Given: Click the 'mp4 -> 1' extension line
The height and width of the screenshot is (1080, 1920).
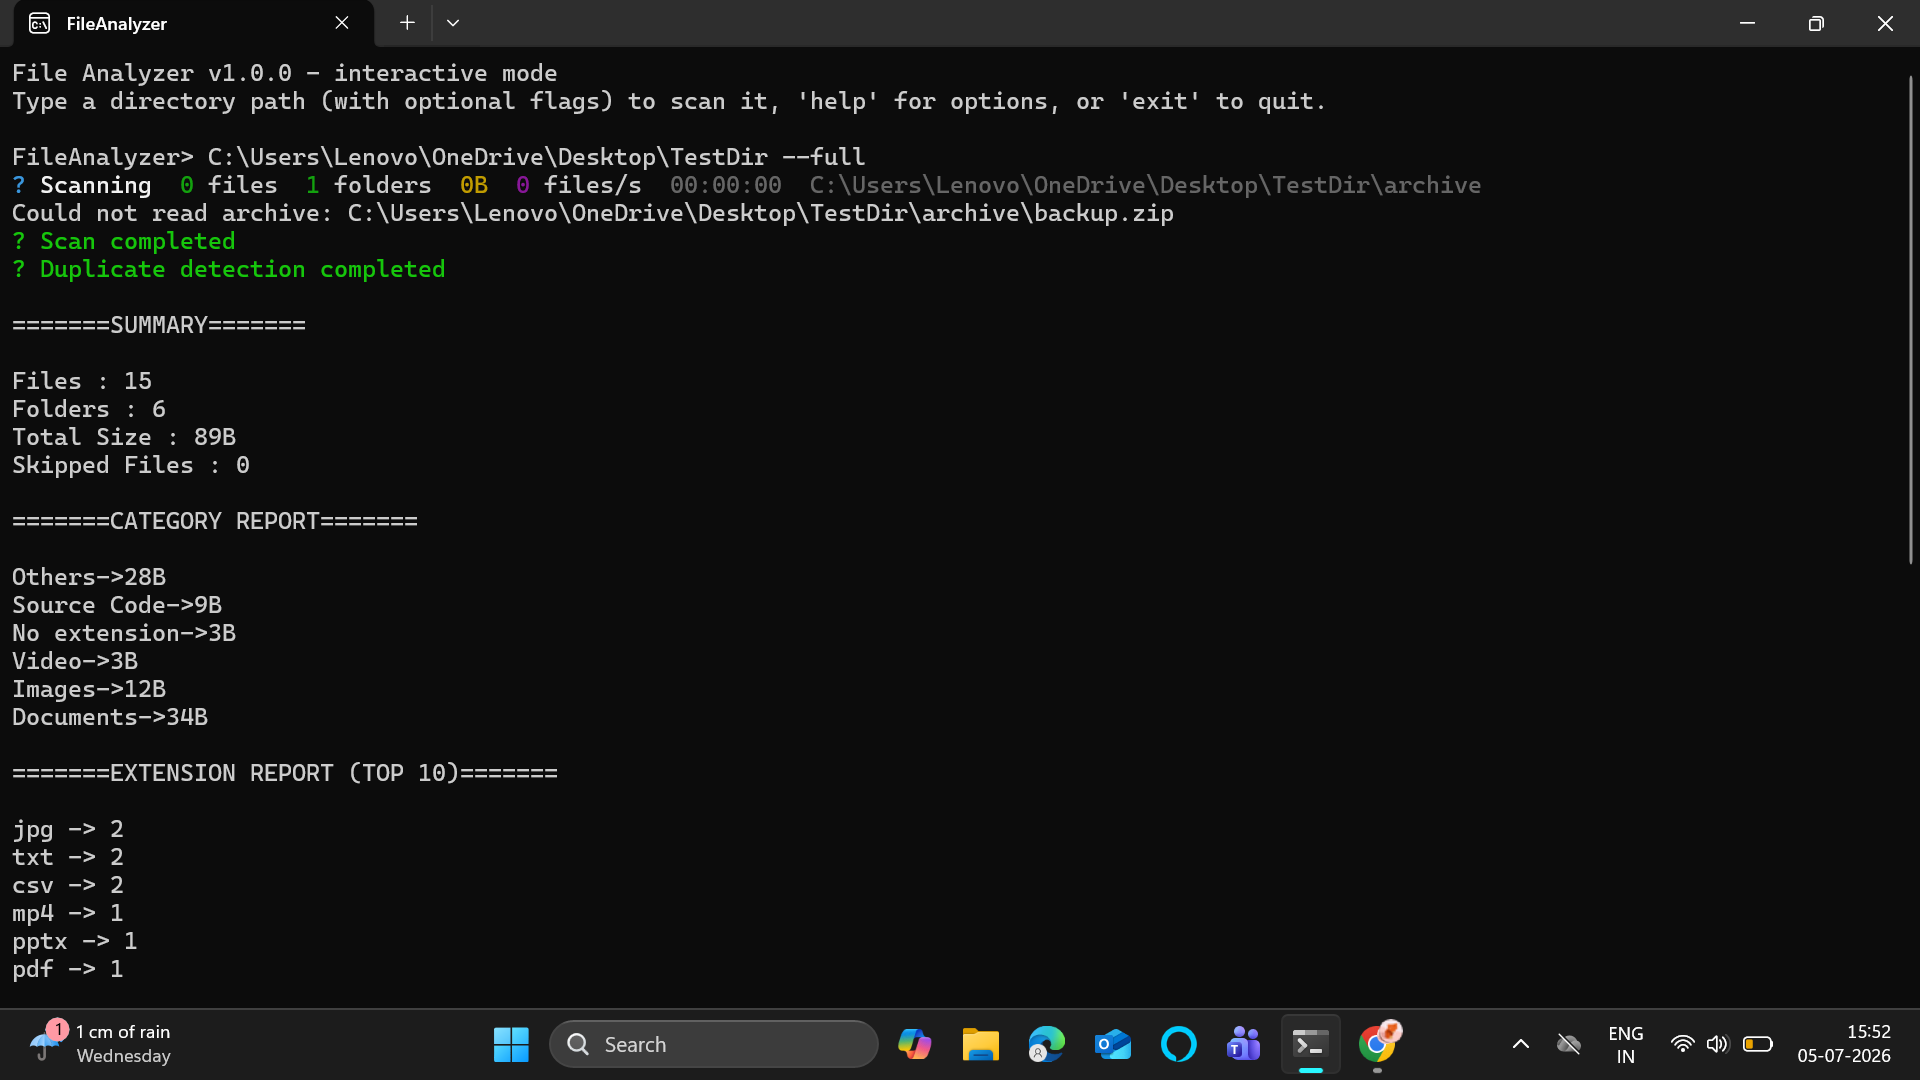Looking at the screenshot, I should coord(68,913).
